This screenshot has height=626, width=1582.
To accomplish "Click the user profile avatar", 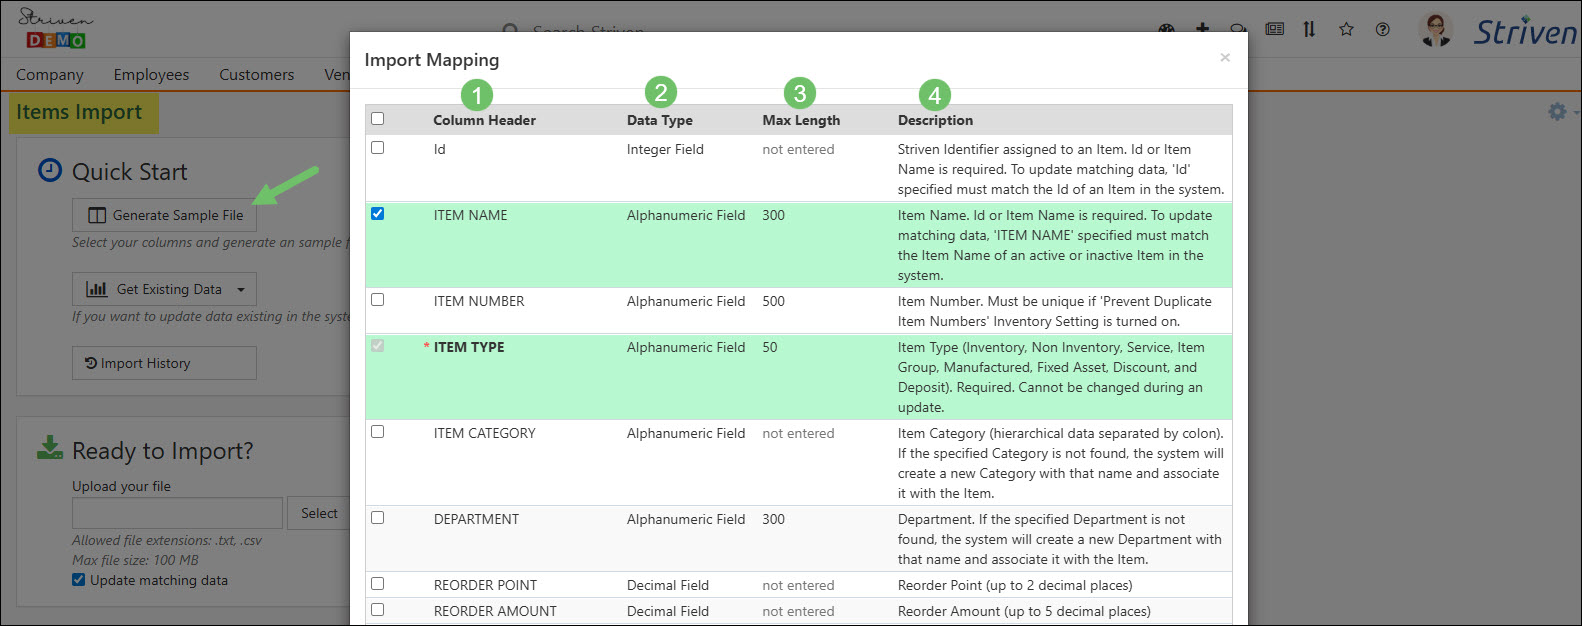I will click(1435, 30).
